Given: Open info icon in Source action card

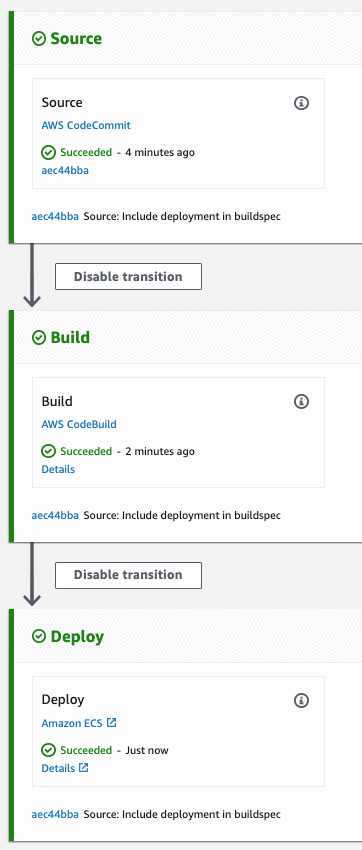Looking at the screenshot, I should tap(301, 102).
